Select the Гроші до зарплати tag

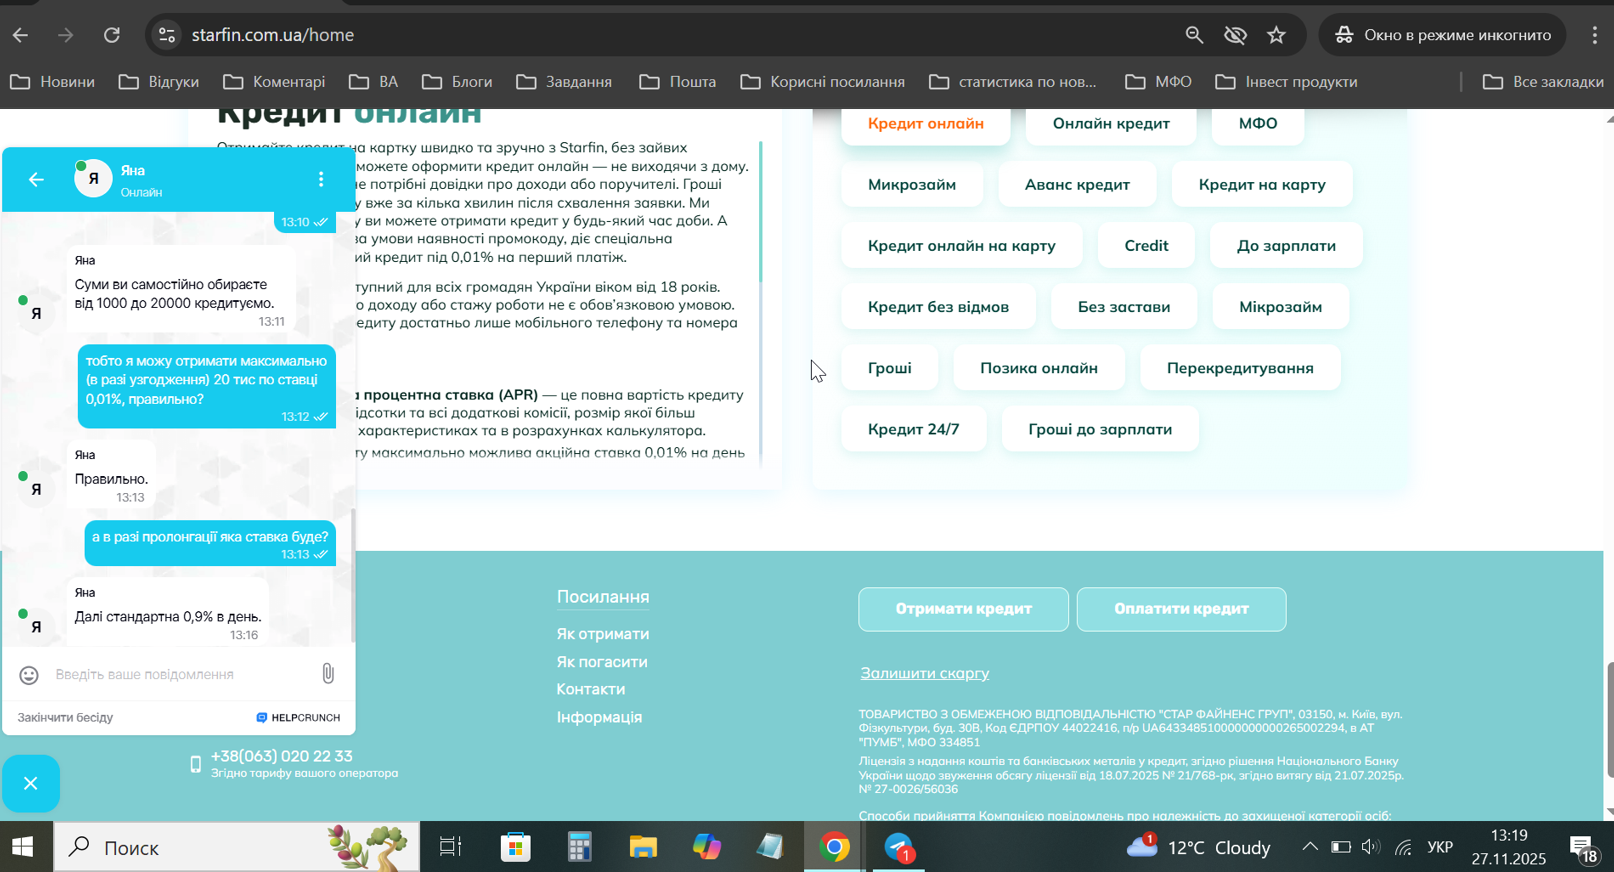tap(1100, 429)
